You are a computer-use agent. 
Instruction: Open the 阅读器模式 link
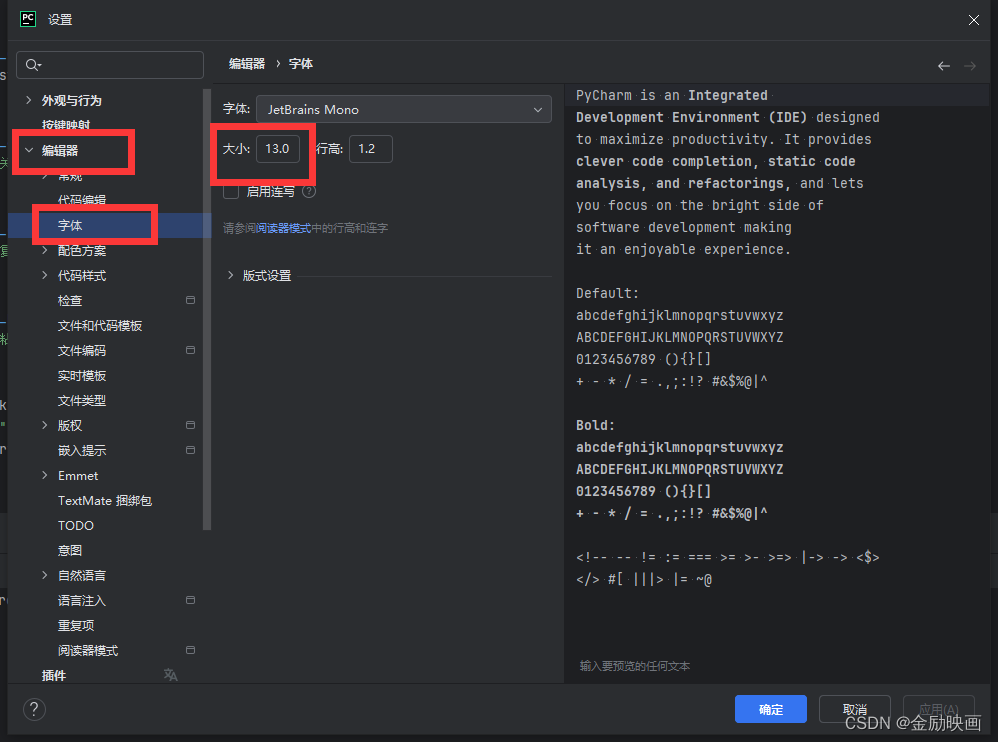pyautogui.click(x=283, y=228)
